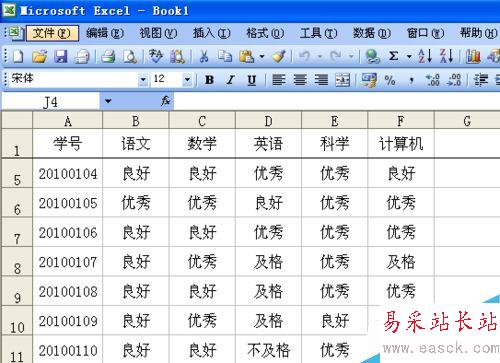Select the 计算机 header cell
Image resolution: width=500 pixels, height=363 pixels.
401,143
